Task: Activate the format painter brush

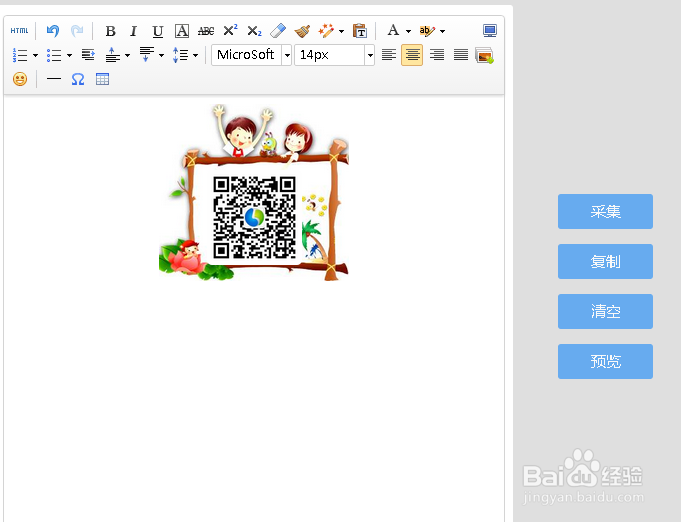Action: (302, 31)
